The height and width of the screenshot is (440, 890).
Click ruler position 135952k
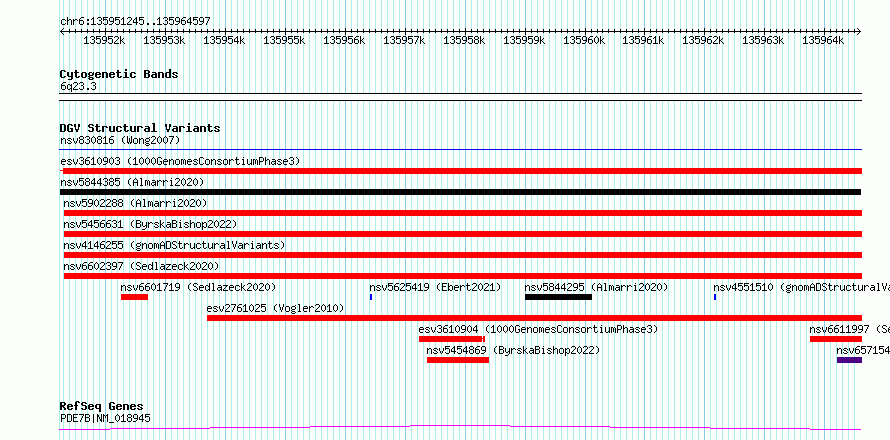tap(104, 40)
